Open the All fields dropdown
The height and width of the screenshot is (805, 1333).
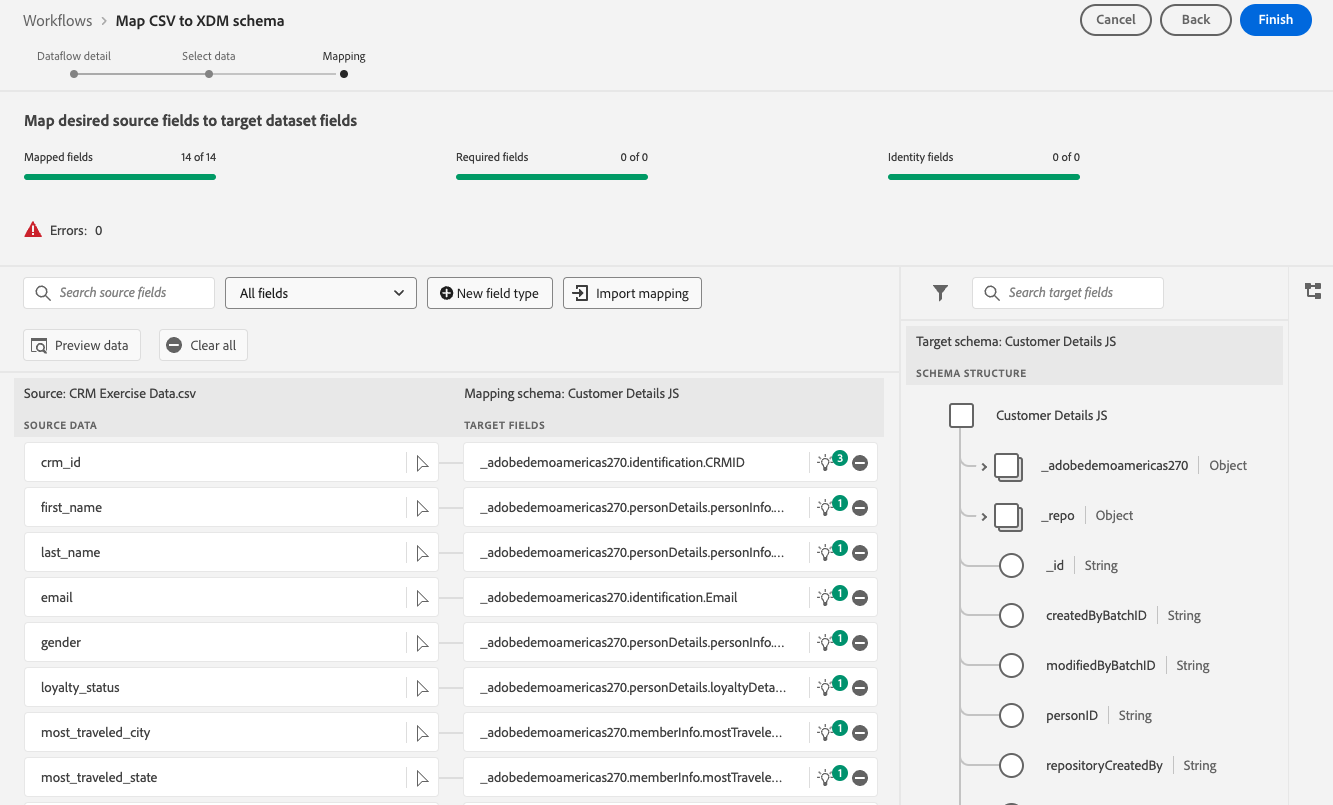(321, 293)
